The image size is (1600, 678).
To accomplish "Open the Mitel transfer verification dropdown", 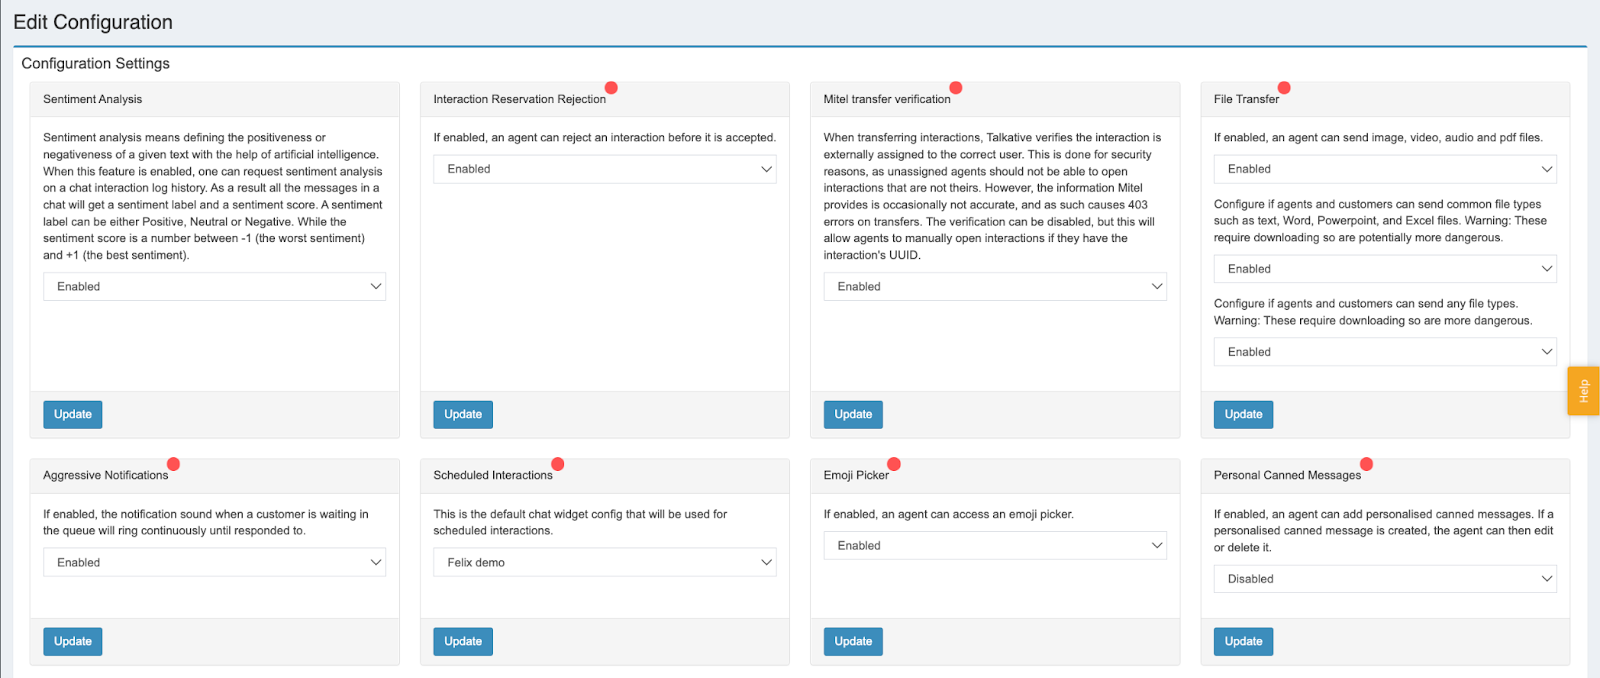I will [995, 286].
